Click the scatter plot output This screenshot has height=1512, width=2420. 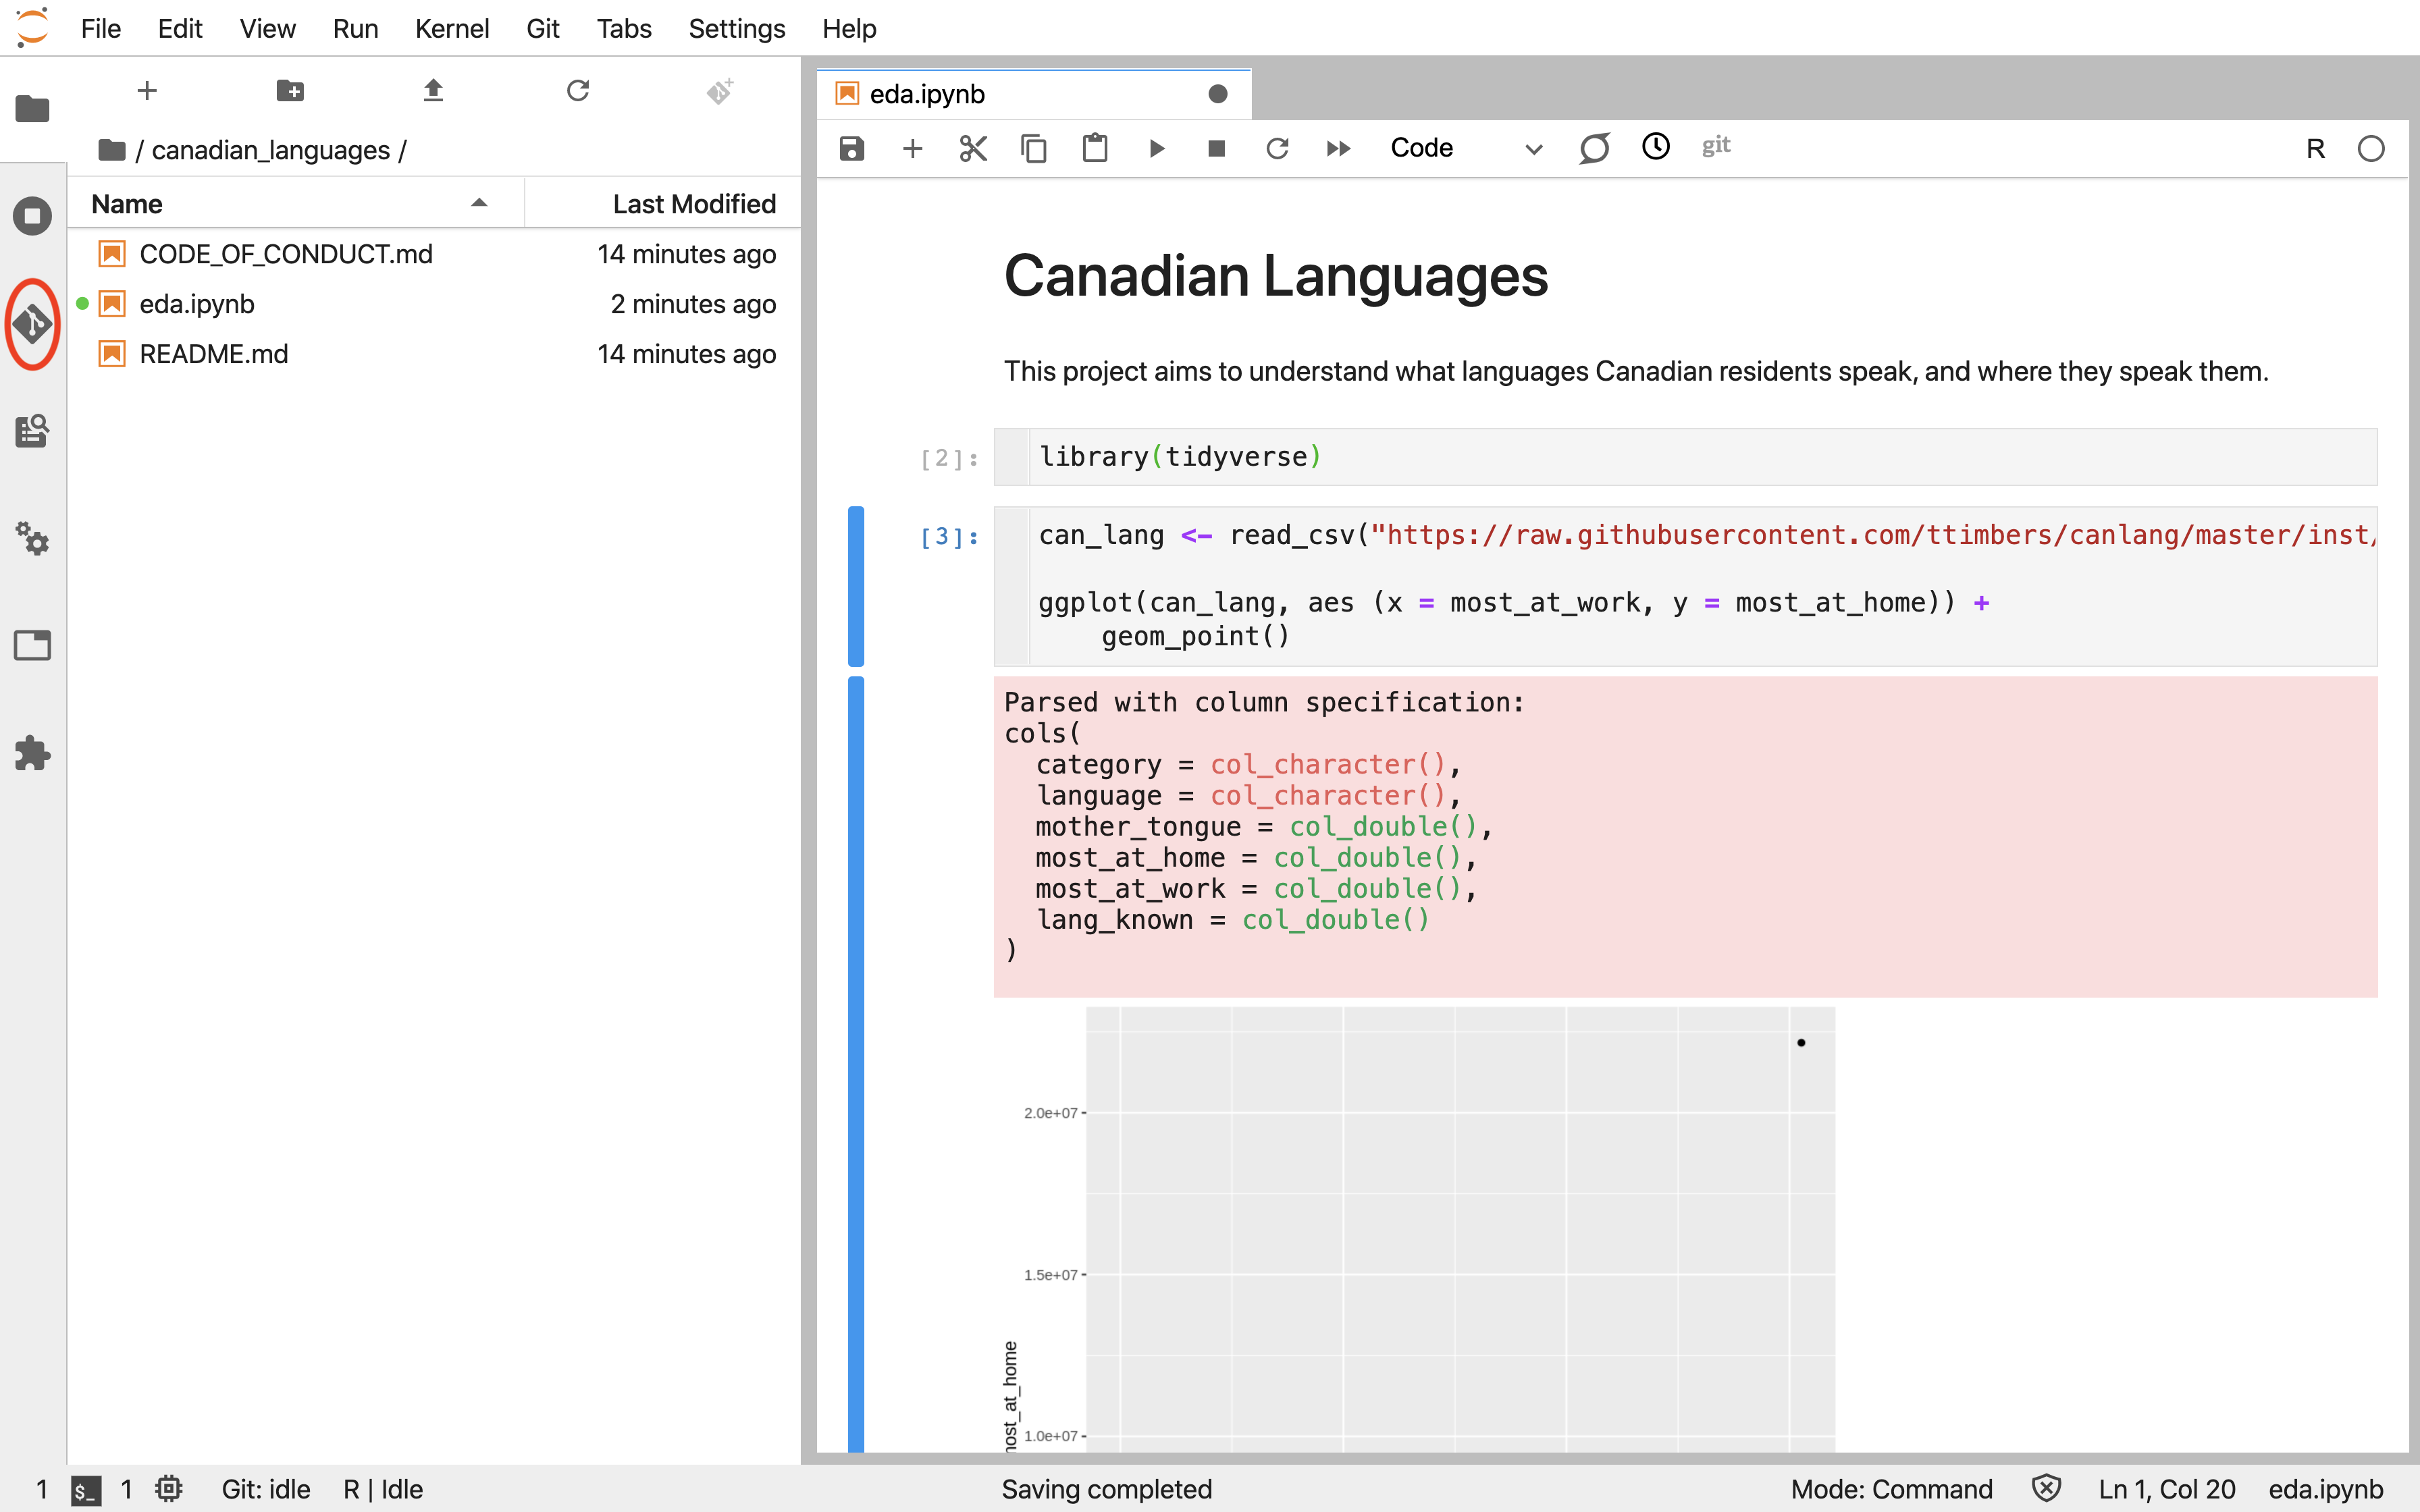(x=1420, y=1229)
